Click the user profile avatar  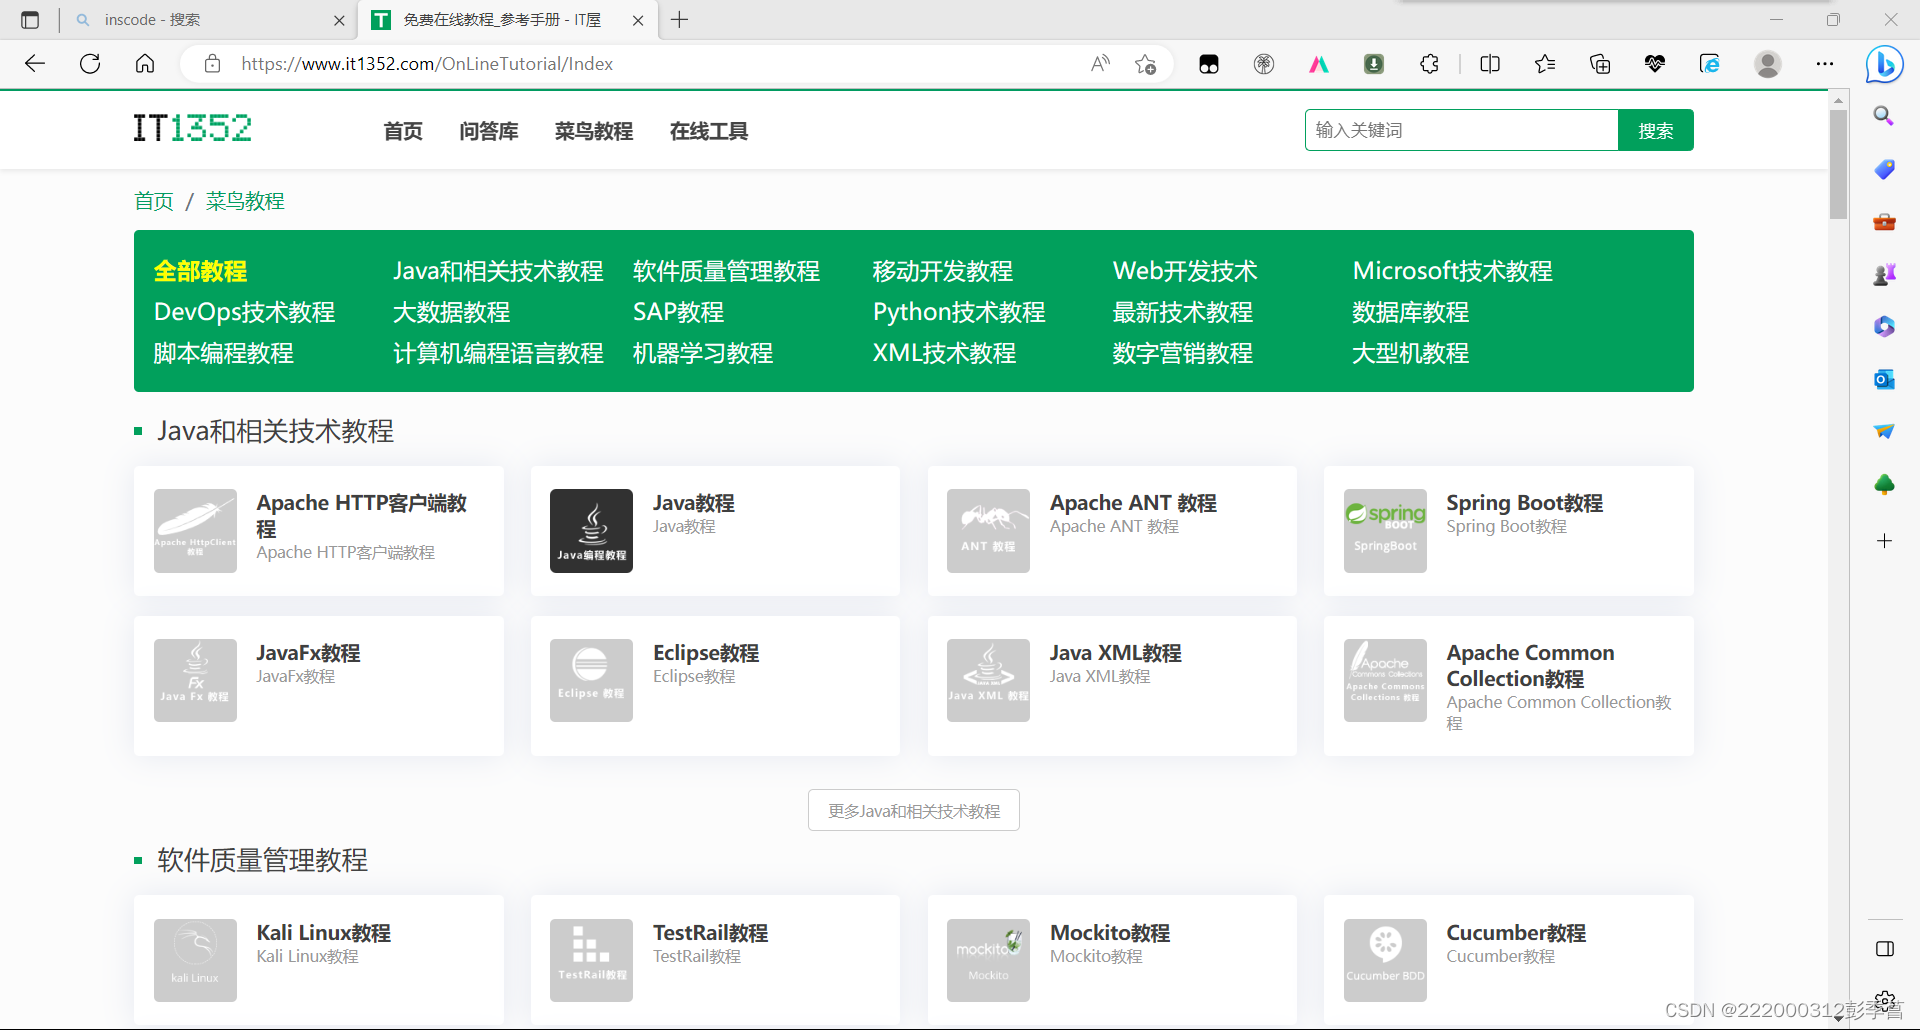click(x=1768, y=64)
